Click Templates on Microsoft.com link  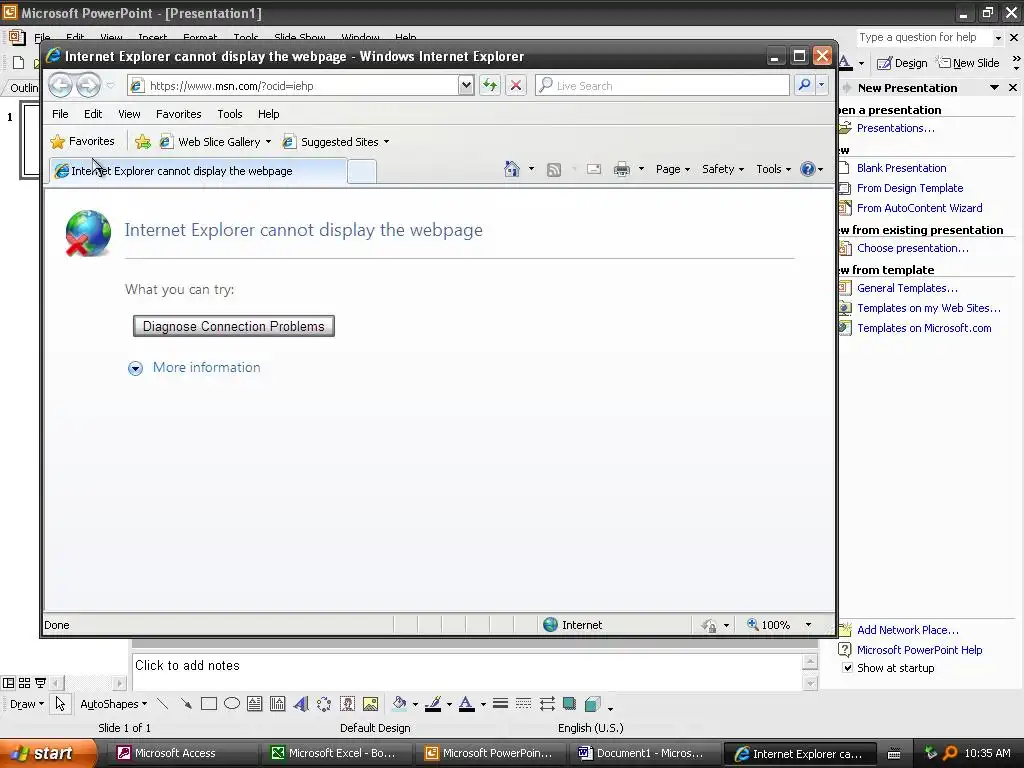coord(924,328)
